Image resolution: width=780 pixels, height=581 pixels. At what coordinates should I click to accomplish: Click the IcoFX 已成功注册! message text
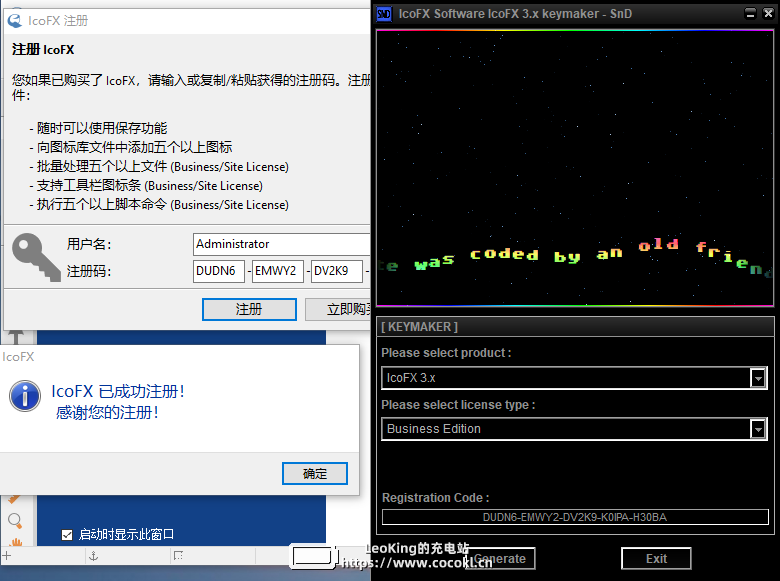pos(118,391)
